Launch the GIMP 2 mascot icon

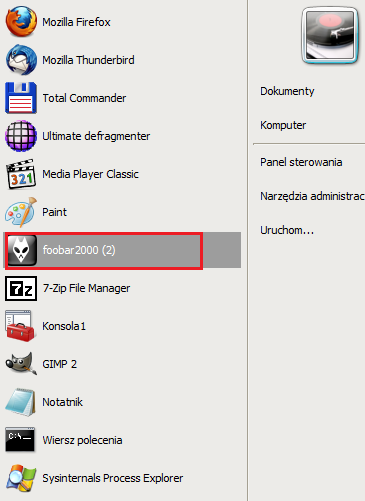(x=21, y=364)
